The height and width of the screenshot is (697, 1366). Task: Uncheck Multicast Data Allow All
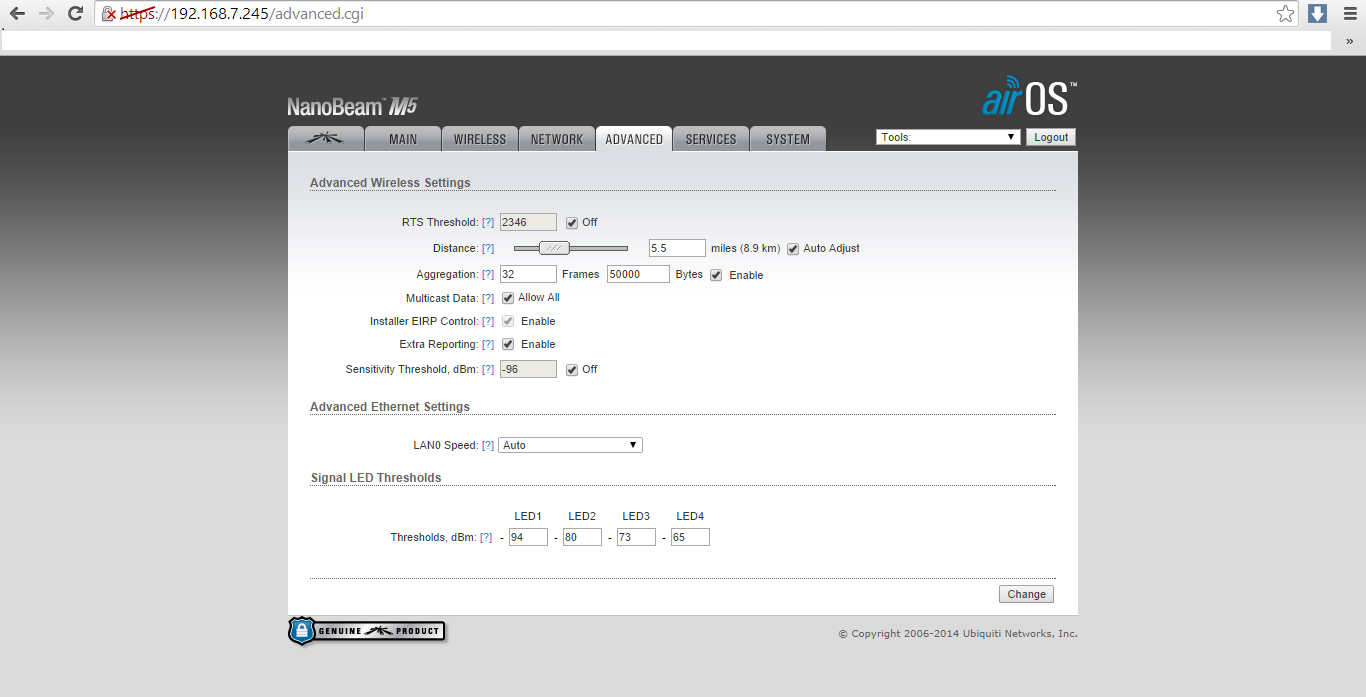tap(508, 298)
